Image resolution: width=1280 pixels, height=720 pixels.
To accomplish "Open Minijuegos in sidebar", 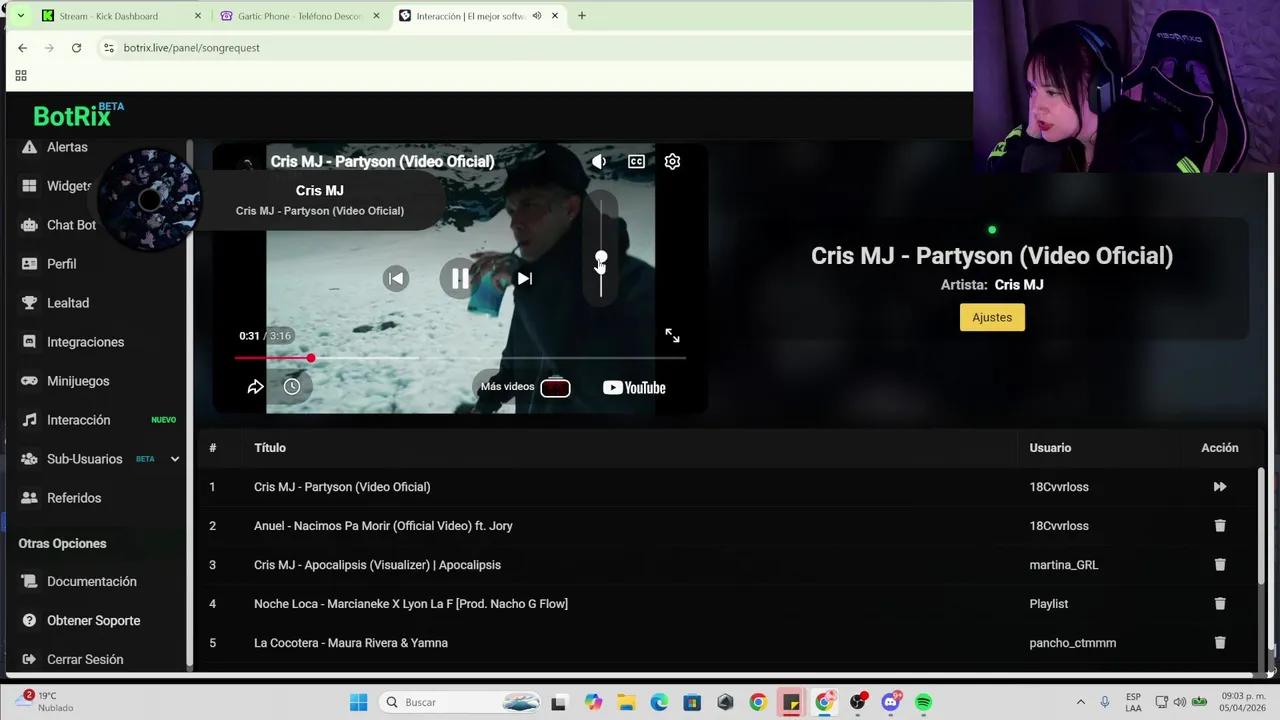I will pos(78,381).
